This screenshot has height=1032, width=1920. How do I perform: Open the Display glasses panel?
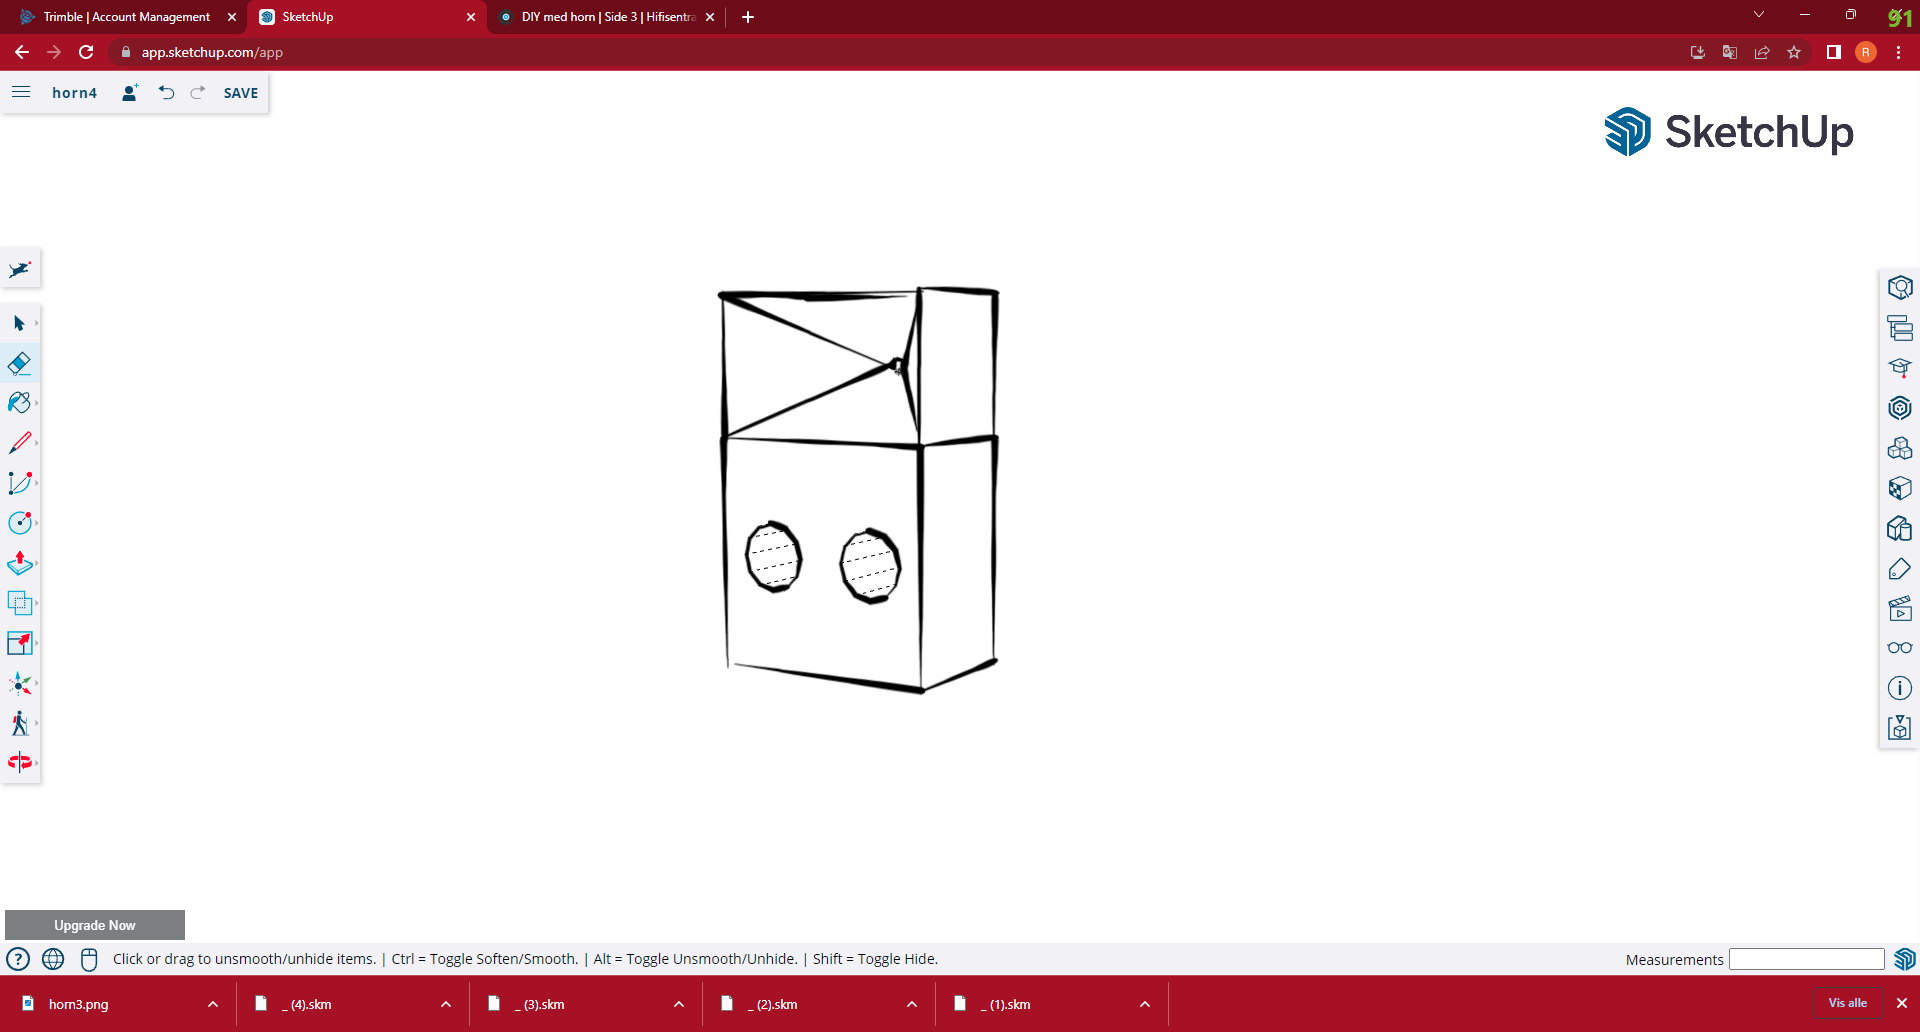(1899, 648)
